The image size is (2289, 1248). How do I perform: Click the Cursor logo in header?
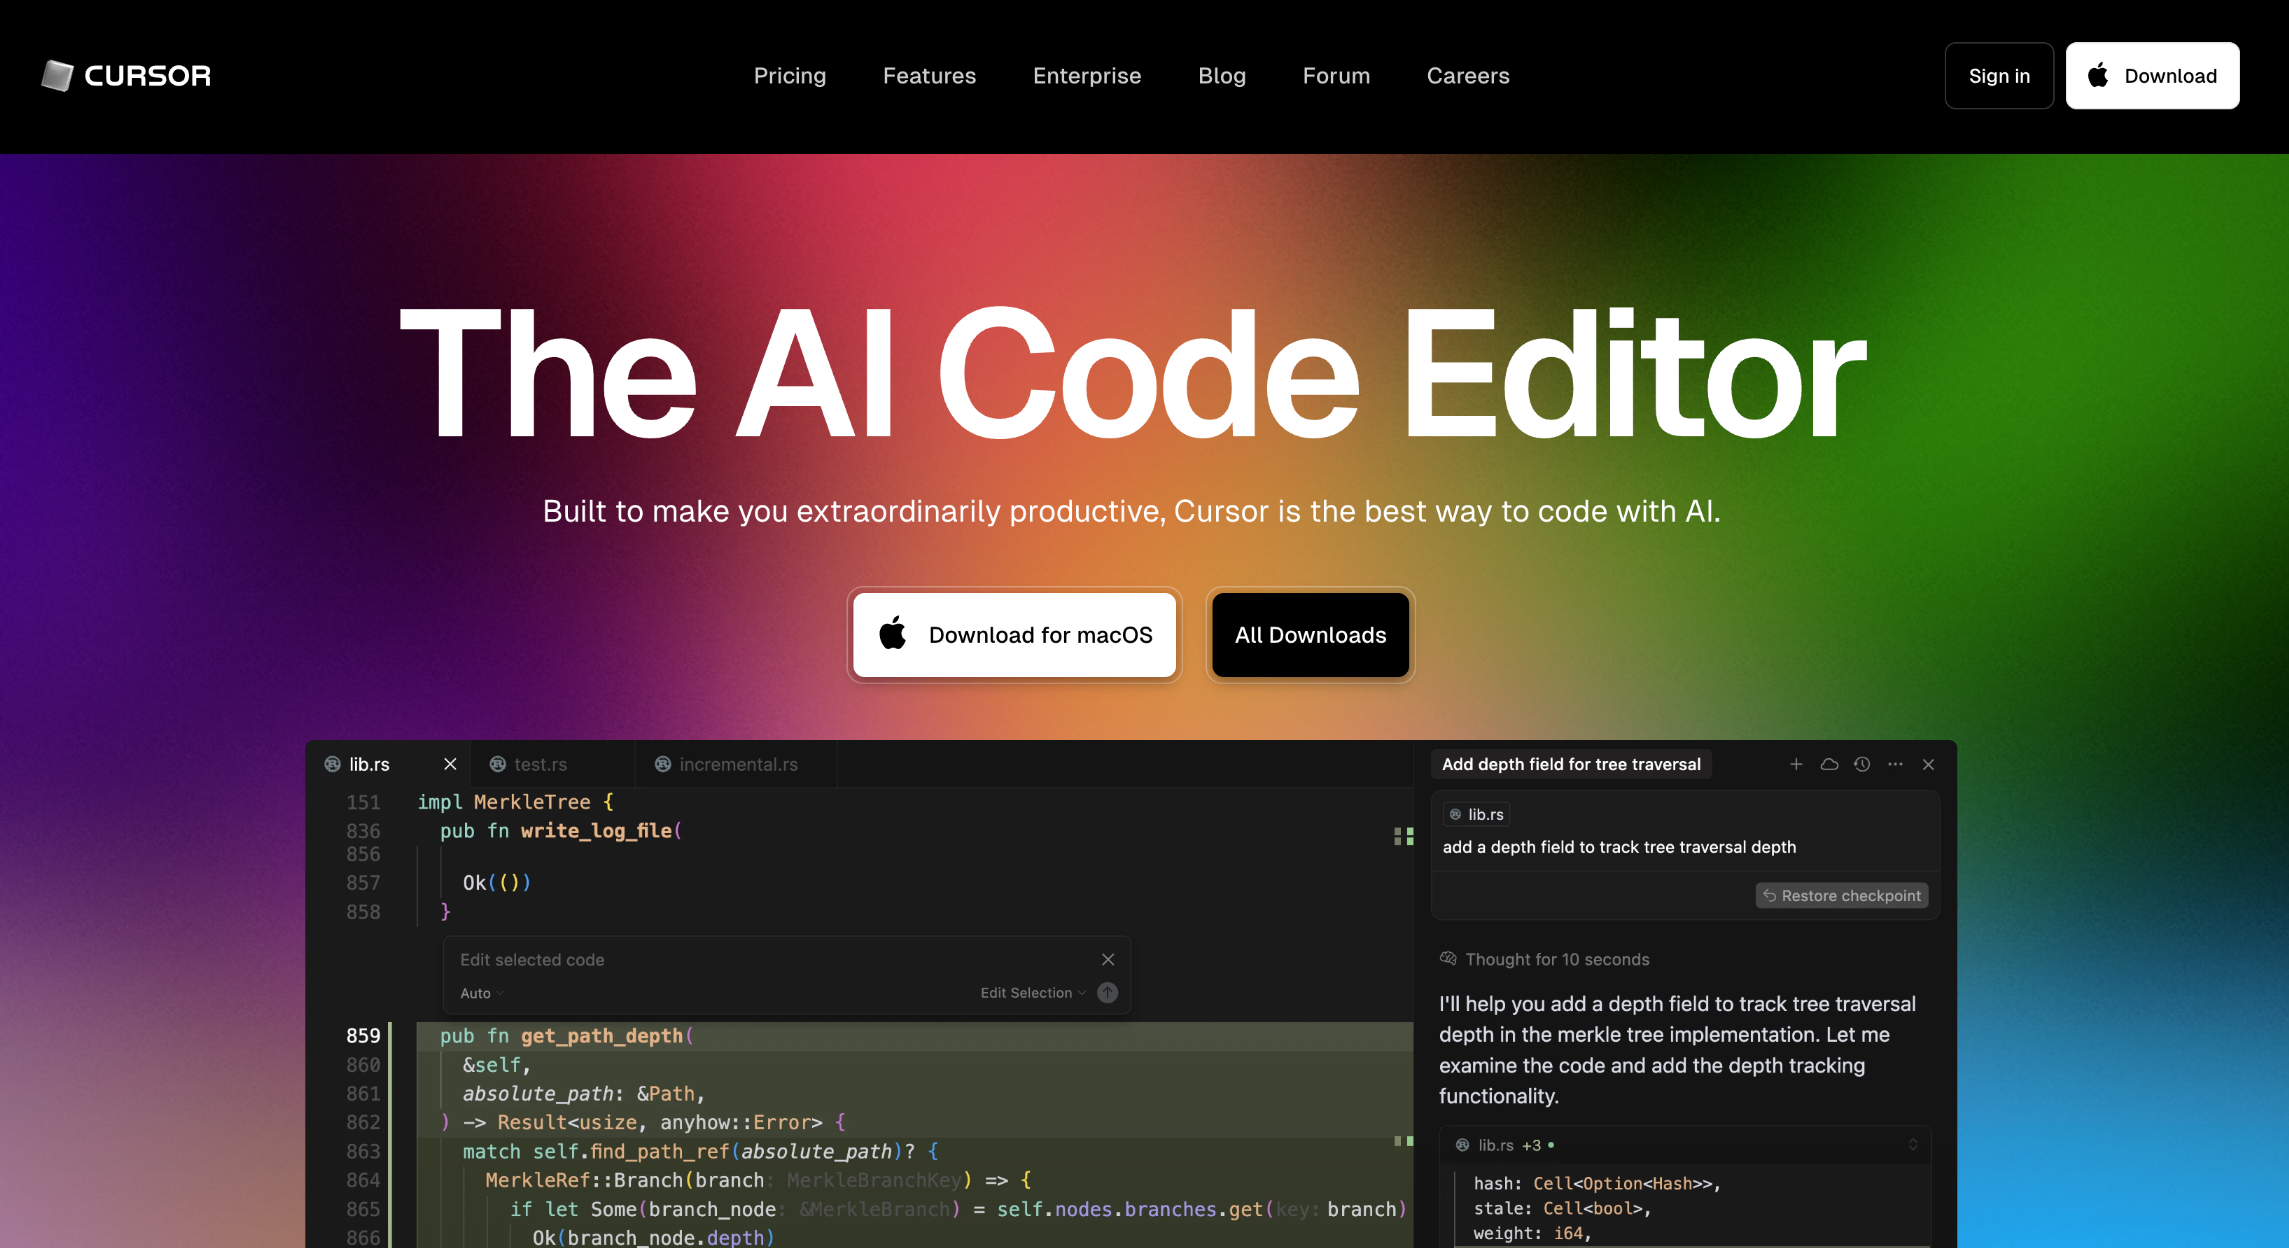click(x=126, y=76)
